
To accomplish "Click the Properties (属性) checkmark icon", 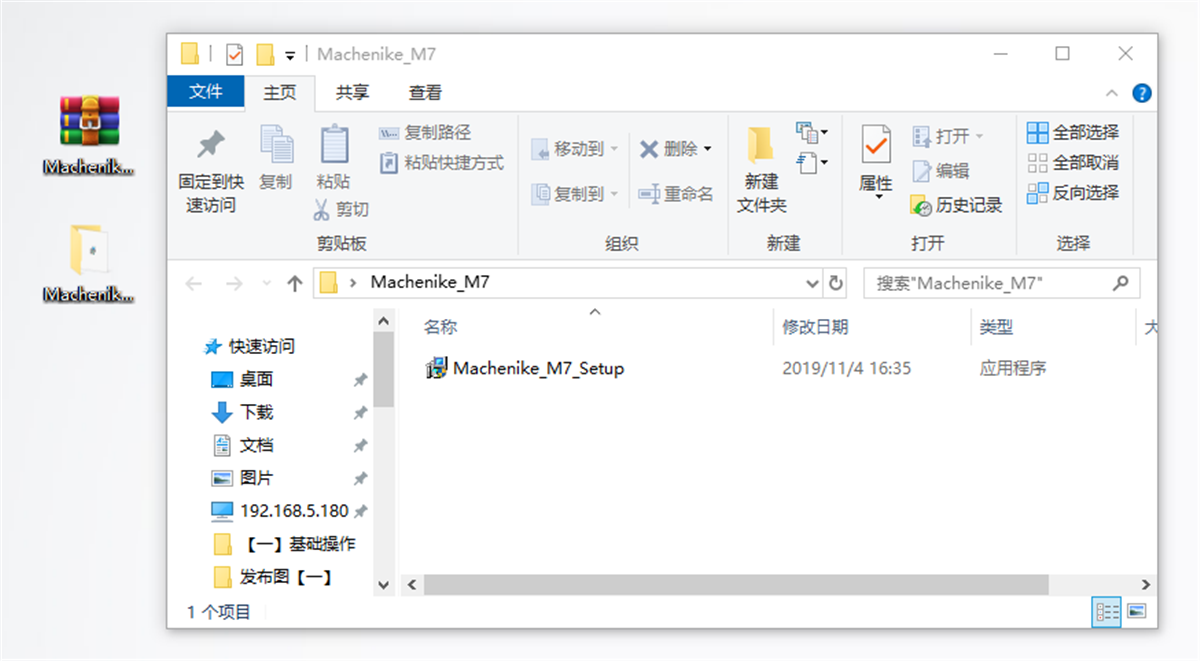I will pos(876,146).
